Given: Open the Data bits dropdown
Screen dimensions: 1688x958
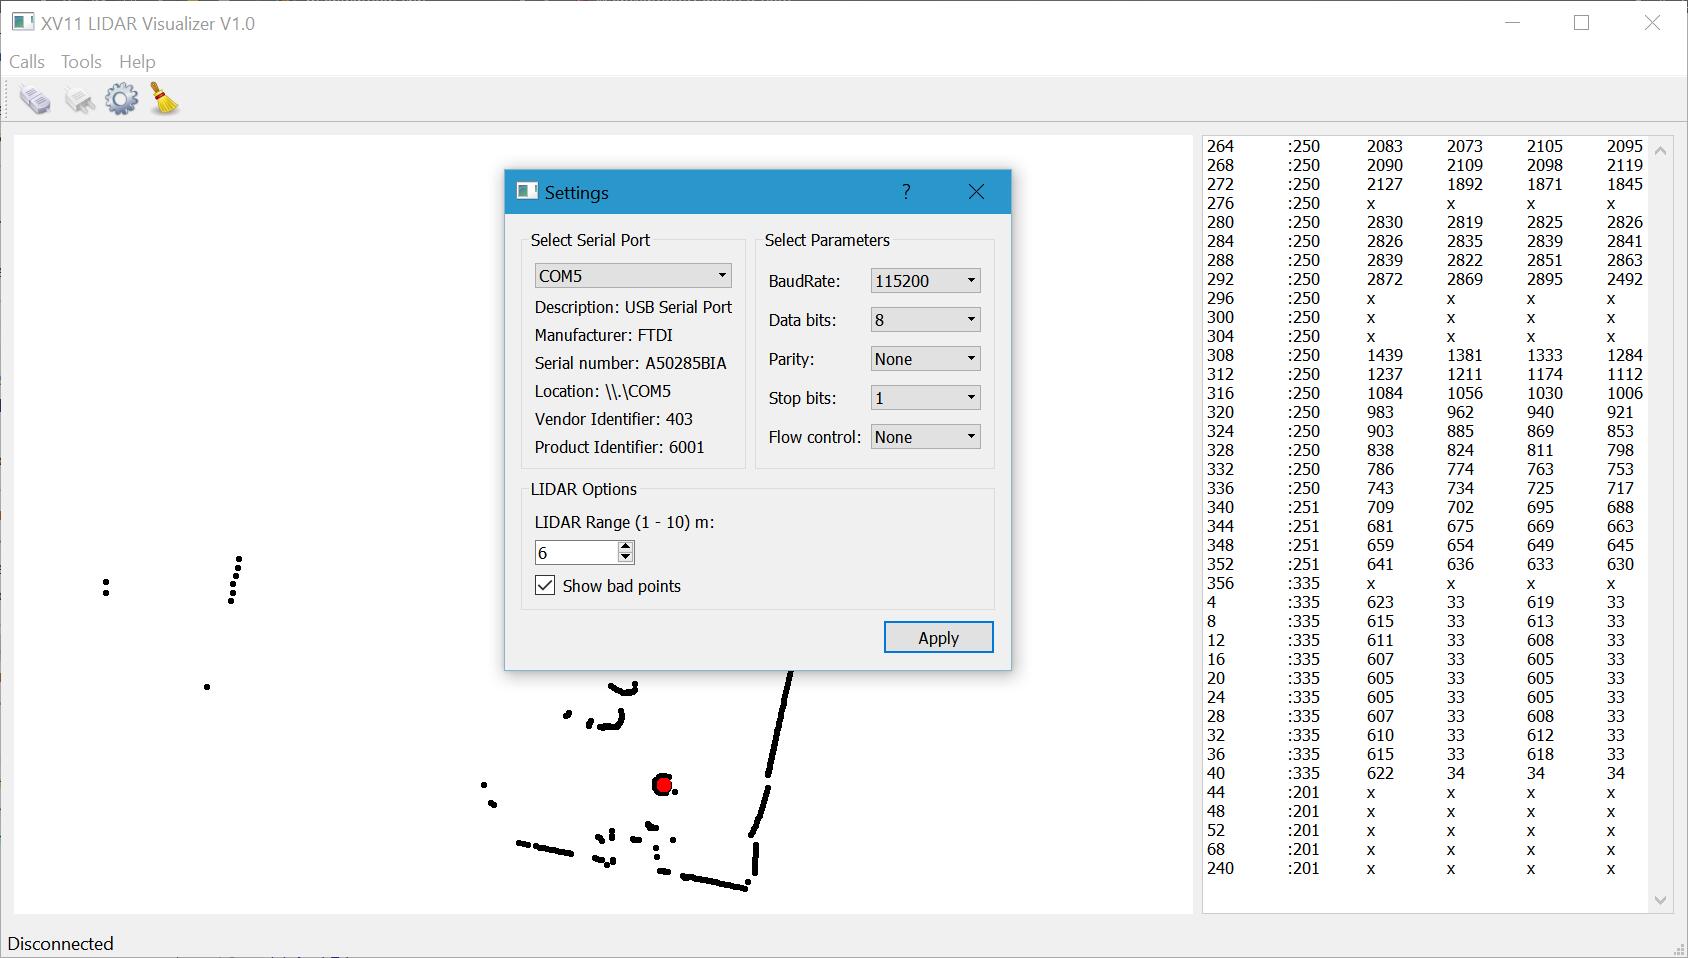Looking at the screenshot, I should (925, 320).
